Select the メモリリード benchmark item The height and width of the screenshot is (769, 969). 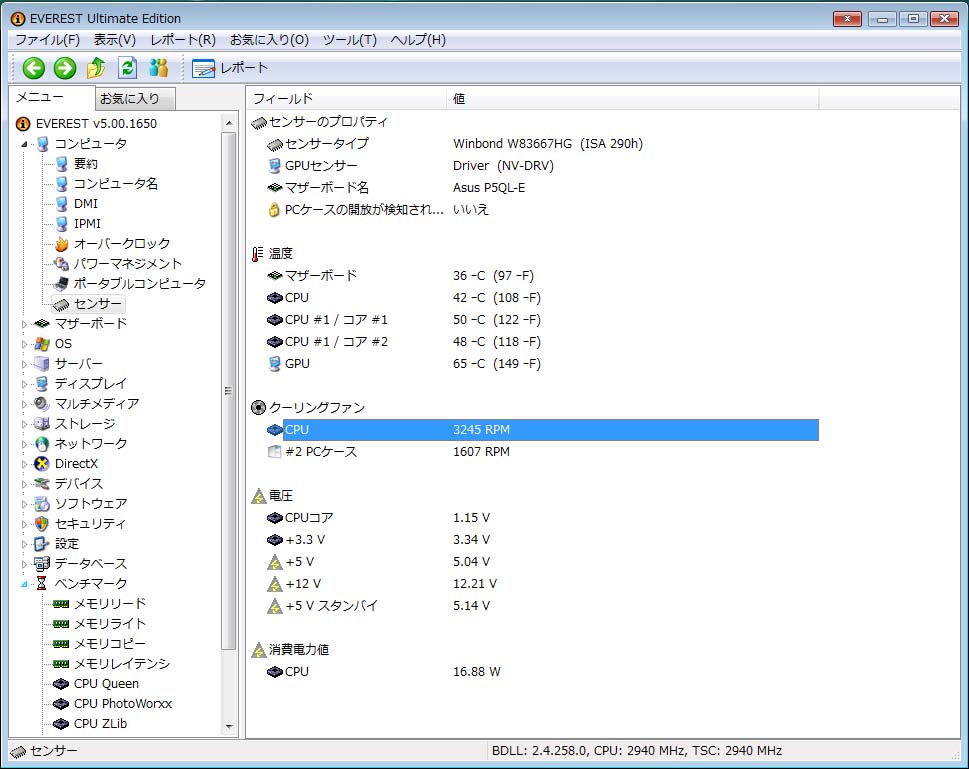[109, 604]
